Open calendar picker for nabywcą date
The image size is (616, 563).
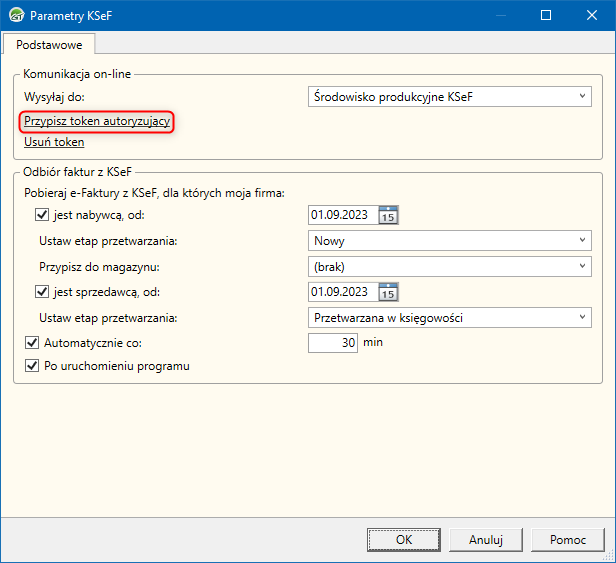click(389, 214)
